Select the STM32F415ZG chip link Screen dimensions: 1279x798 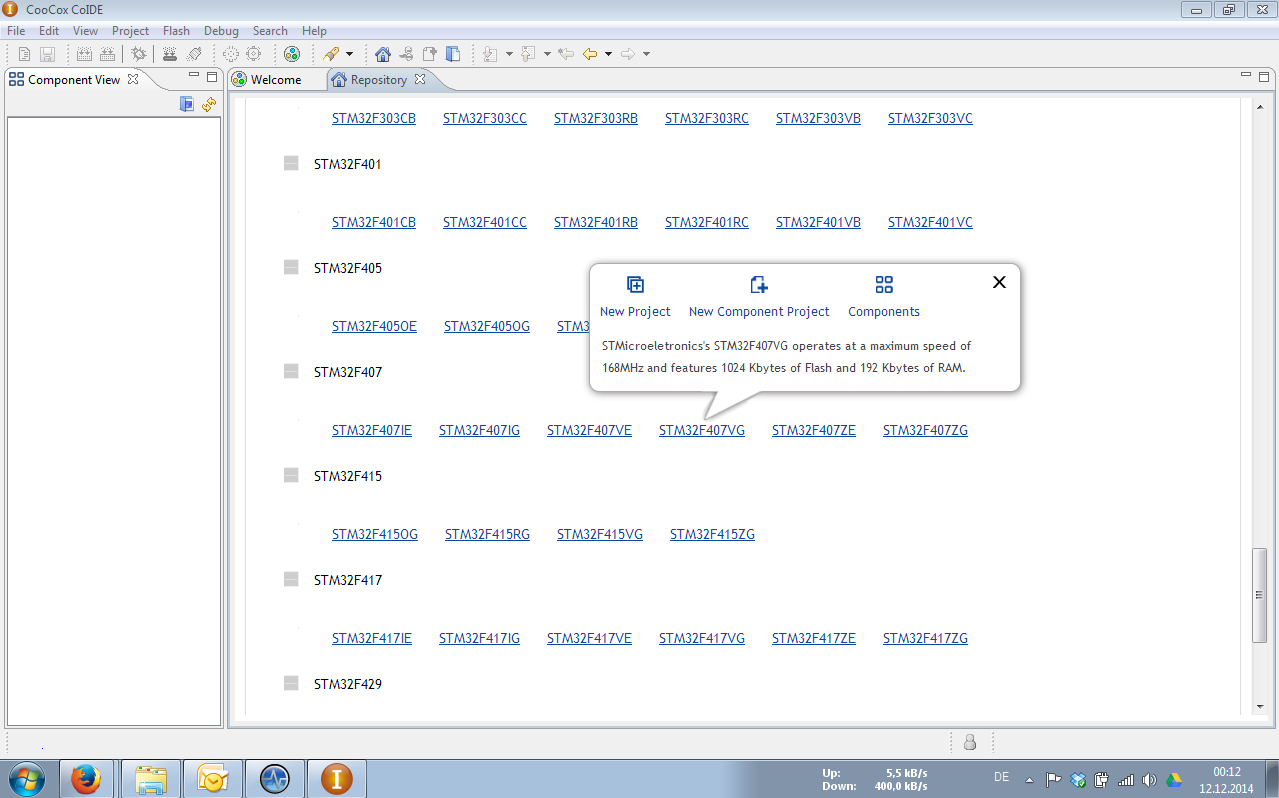click(712, 534)
